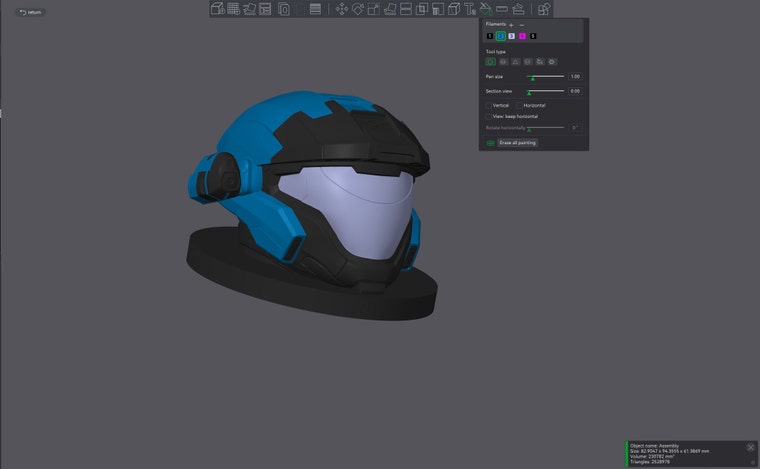
Task: Select the Triangle tool type
Action: (x=516, y=62)
